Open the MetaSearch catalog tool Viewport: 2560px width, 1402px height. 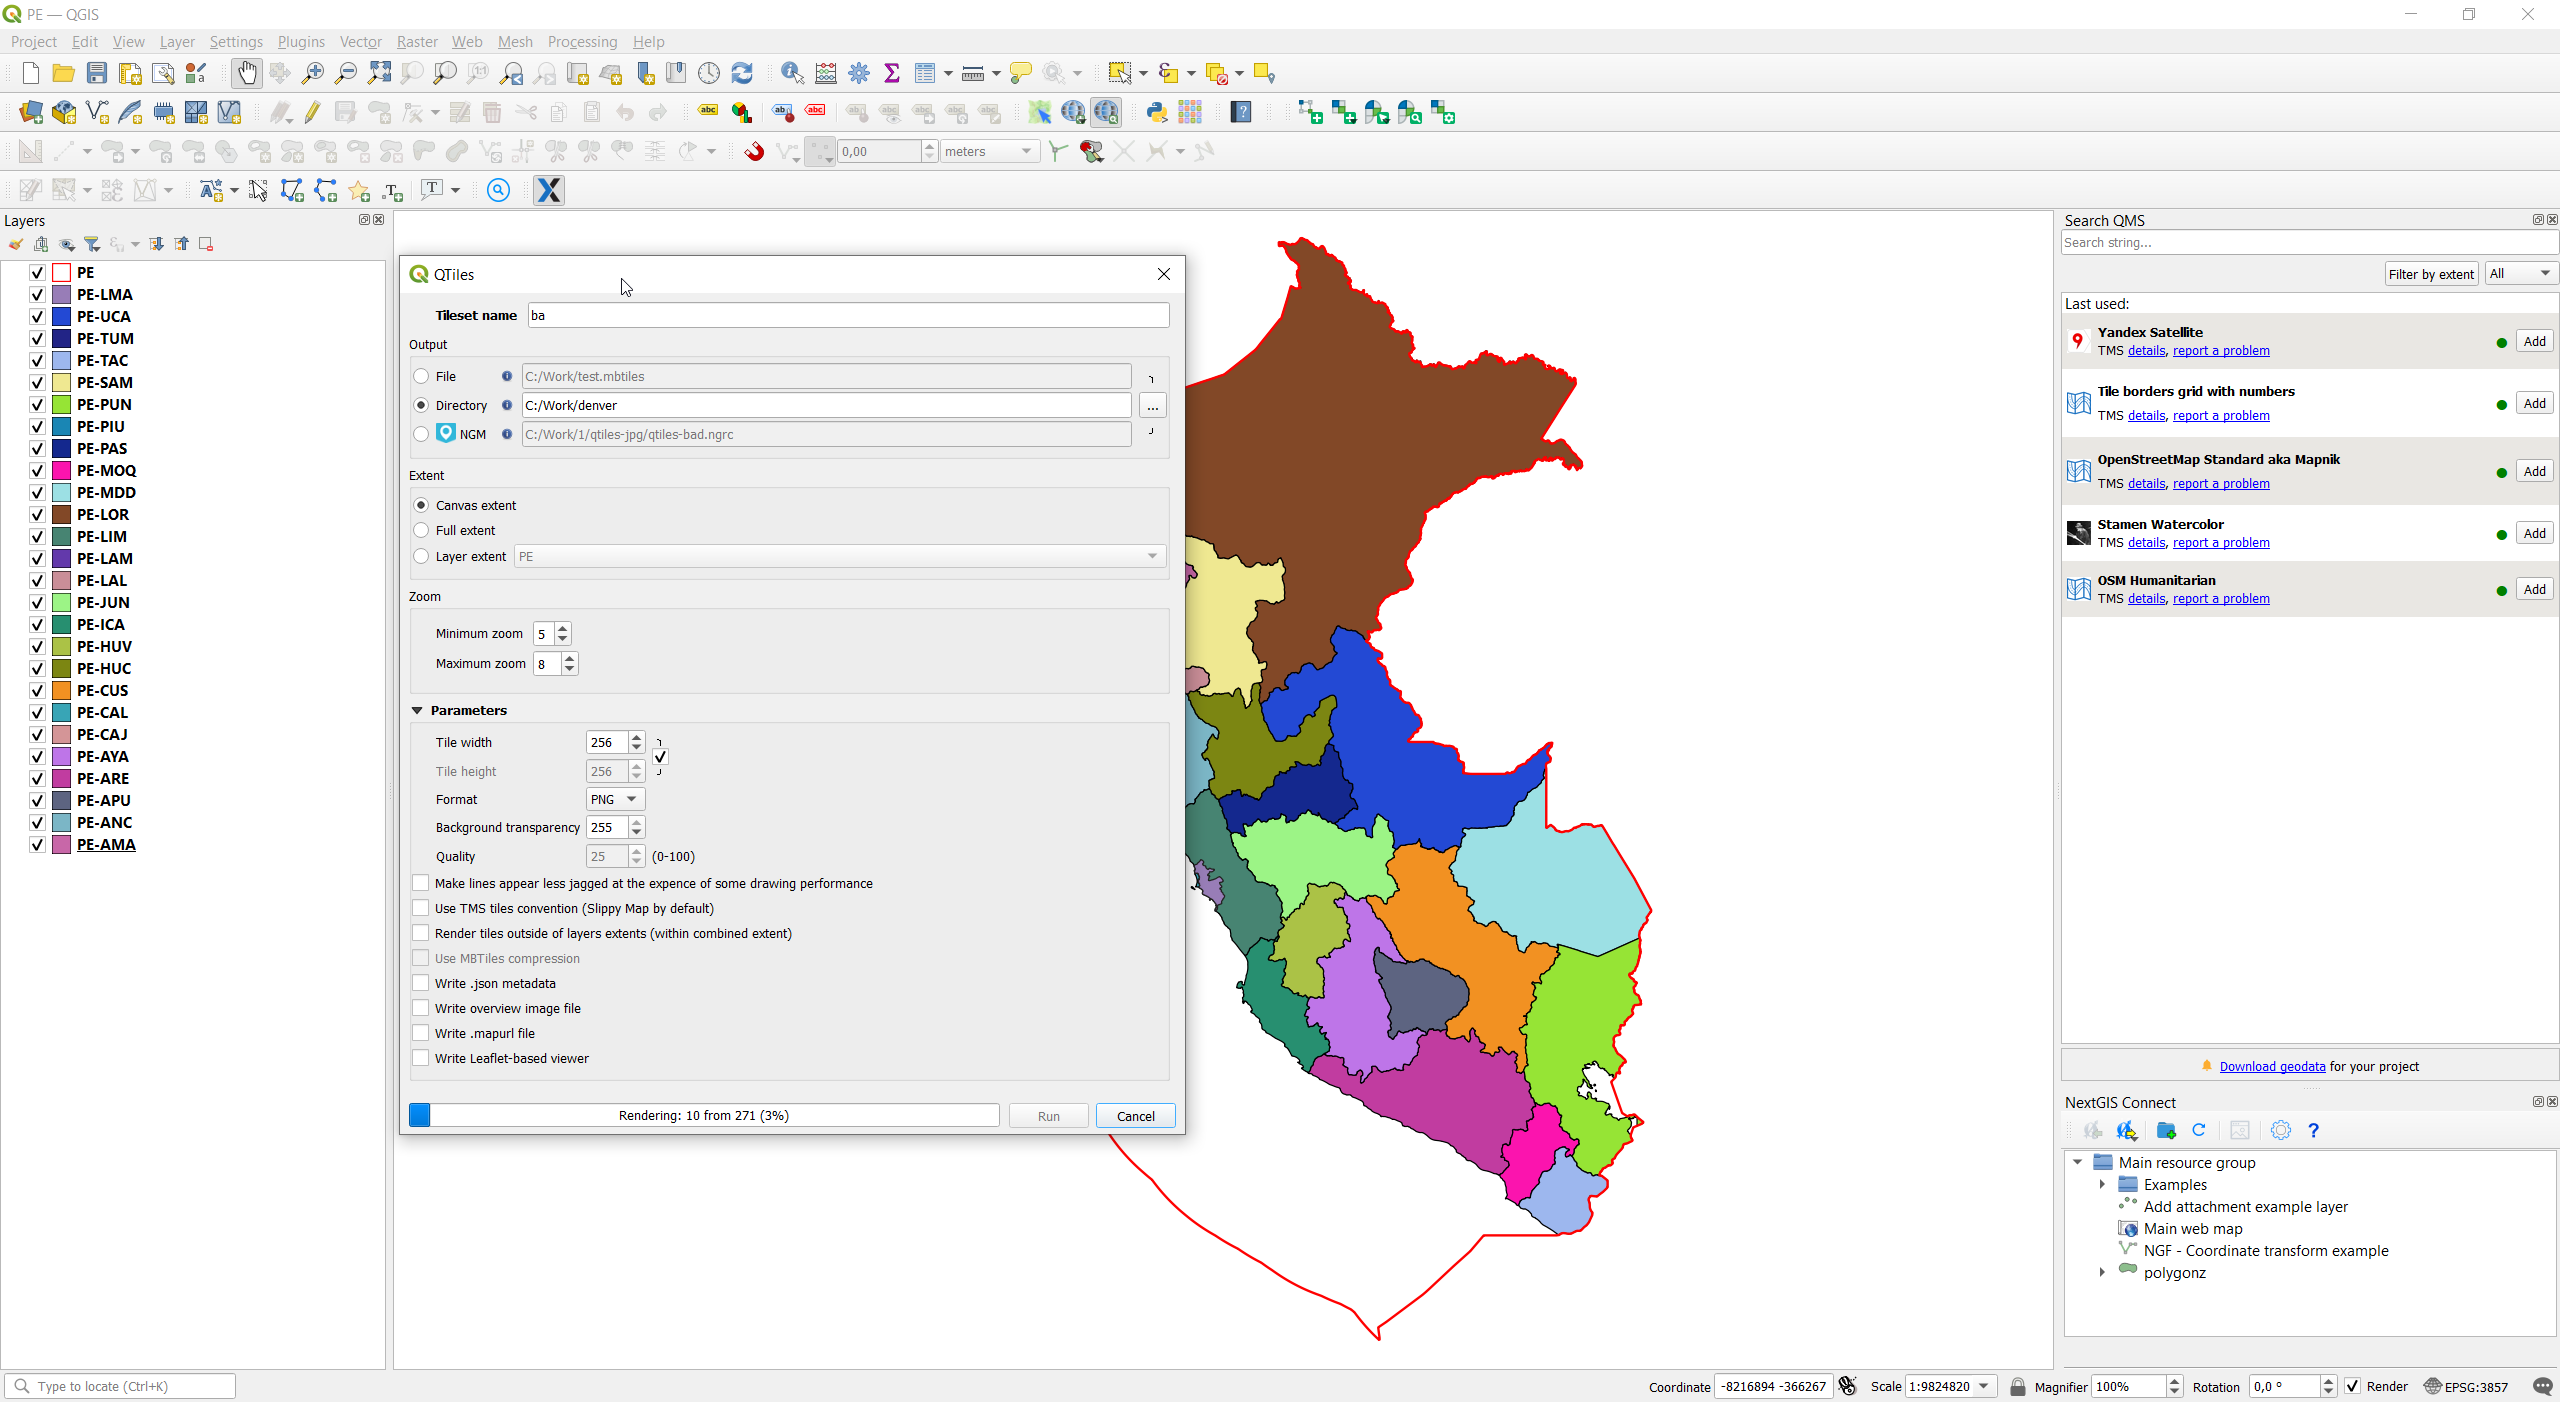pos(1106,112)
